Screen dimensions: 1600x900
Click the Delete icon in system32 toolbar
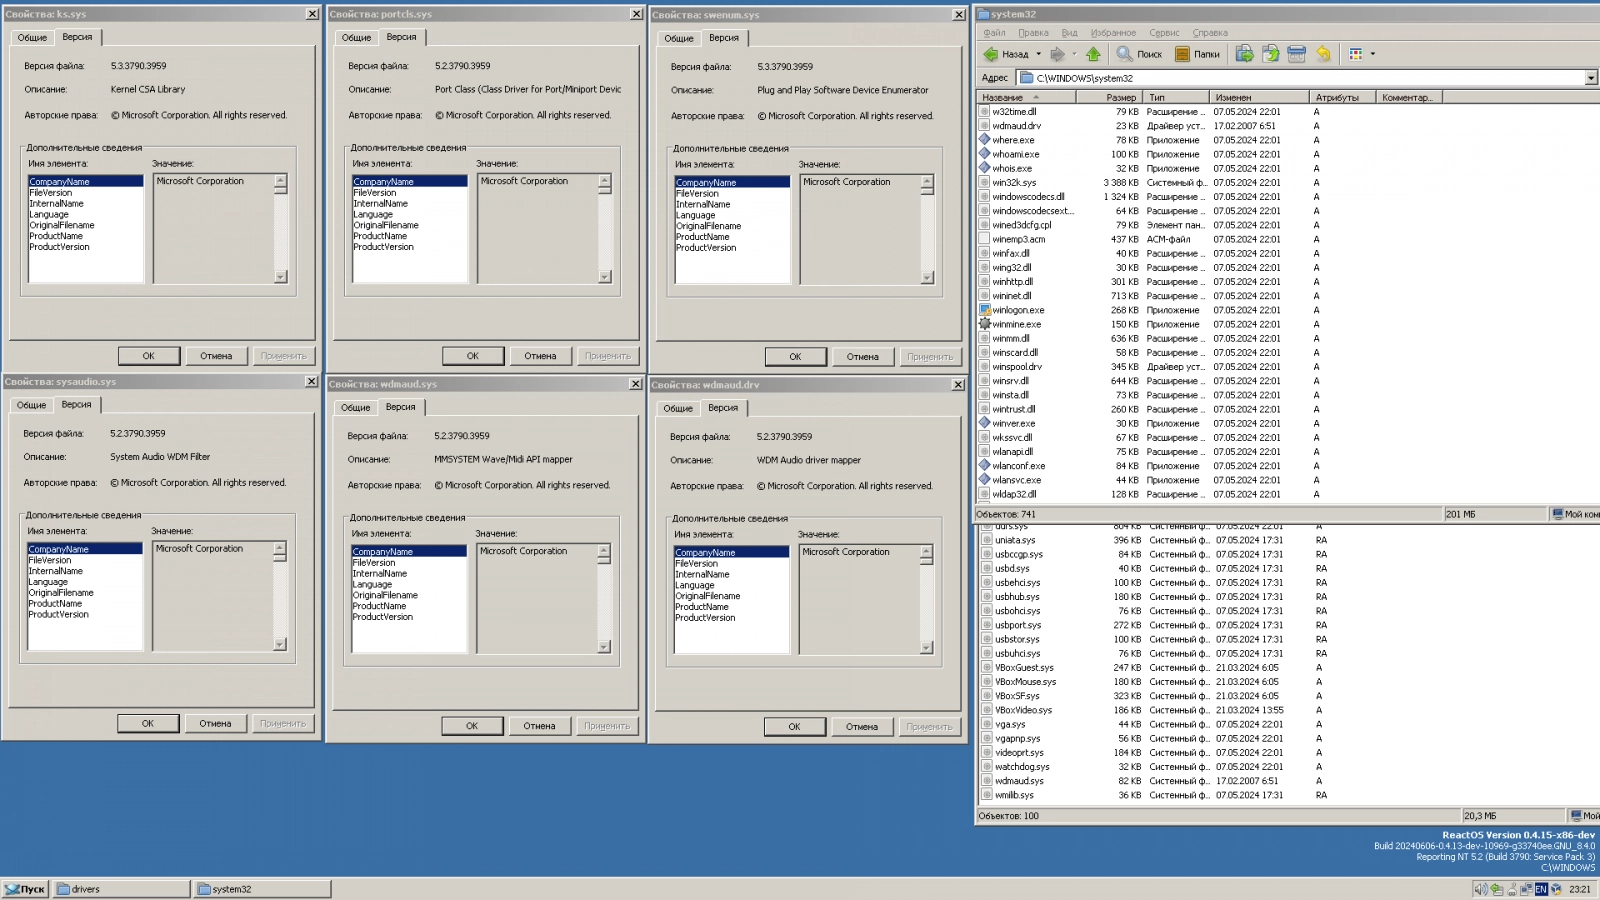pos(1296,54)
